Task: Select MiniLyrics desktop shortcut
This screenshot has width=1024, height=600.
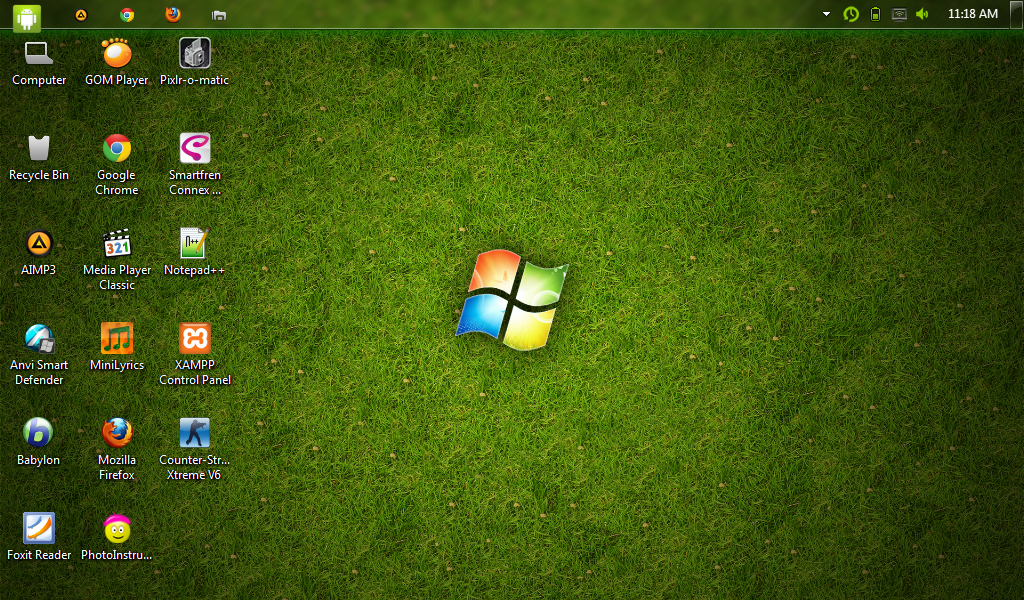Action: tap(117, 347)
